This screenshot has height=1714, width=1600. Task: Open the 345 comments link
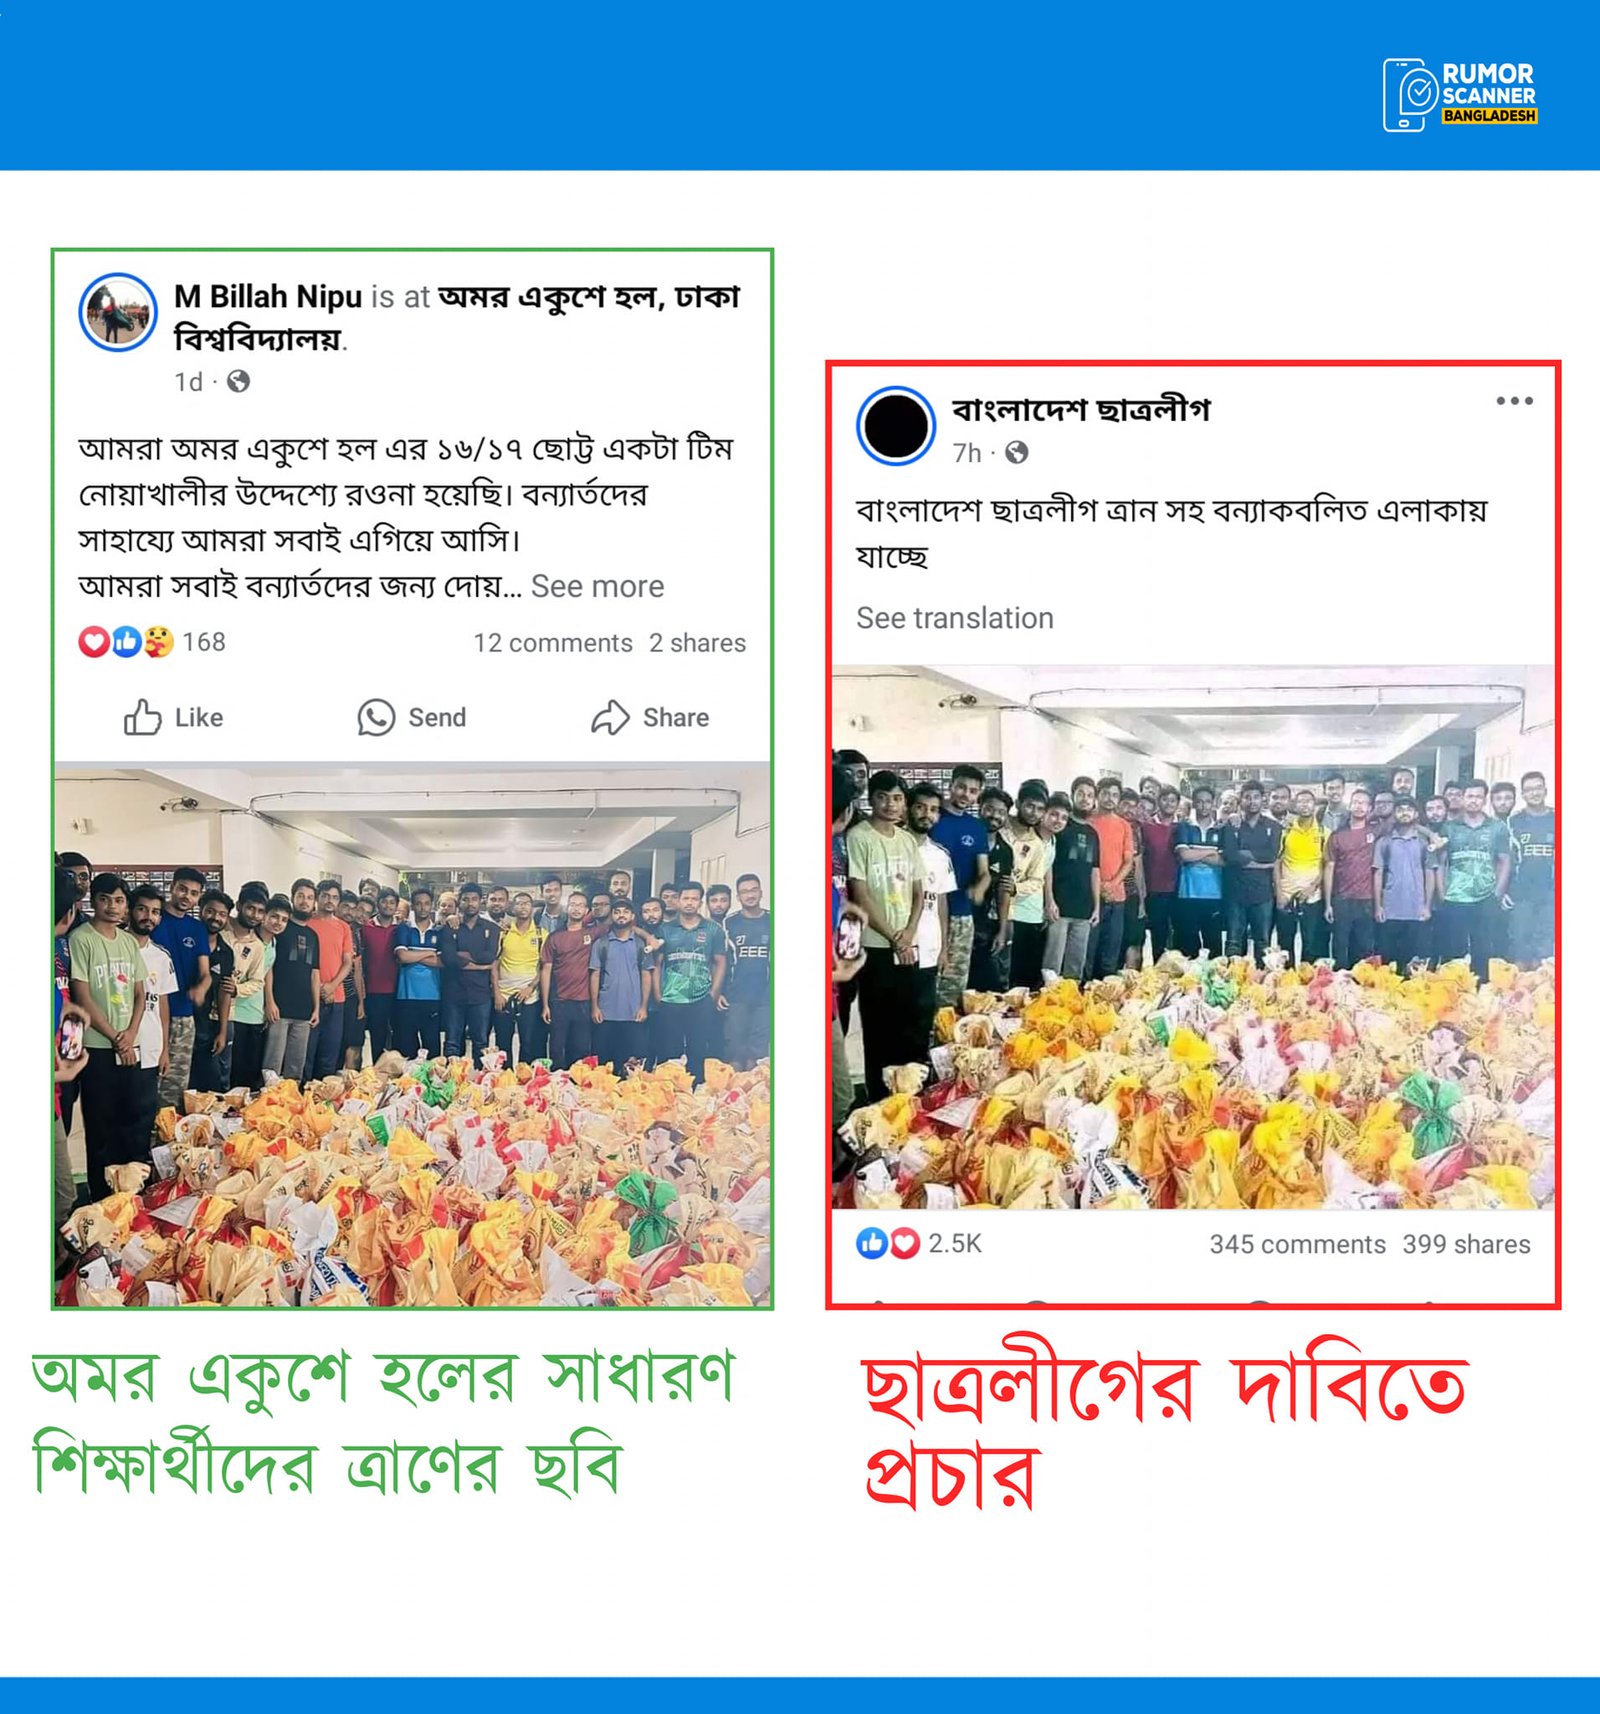(x=1297, y=1244)
